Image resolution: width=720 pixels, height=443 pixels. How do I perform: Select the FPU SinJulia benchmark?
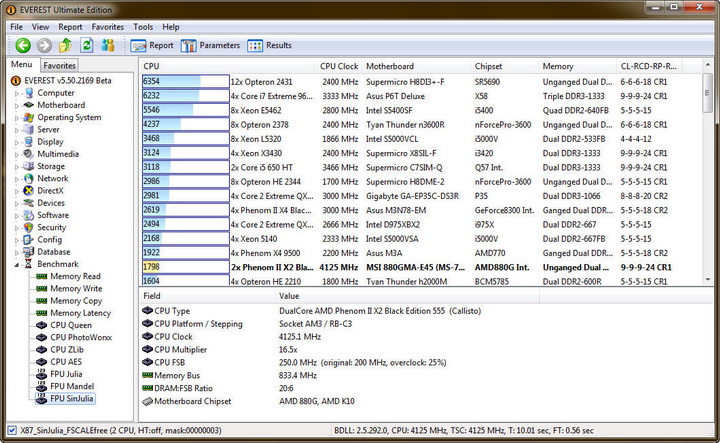(x=72, y=398)
